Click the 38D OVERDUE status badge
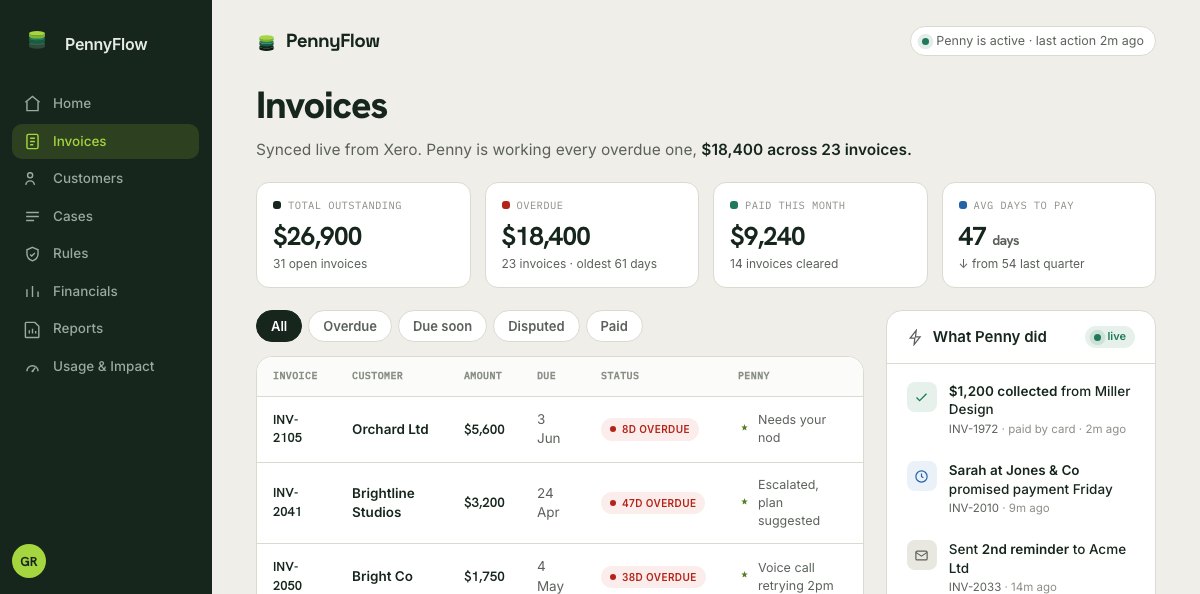This screenshot has width=1200, height=594. point(653,577)
